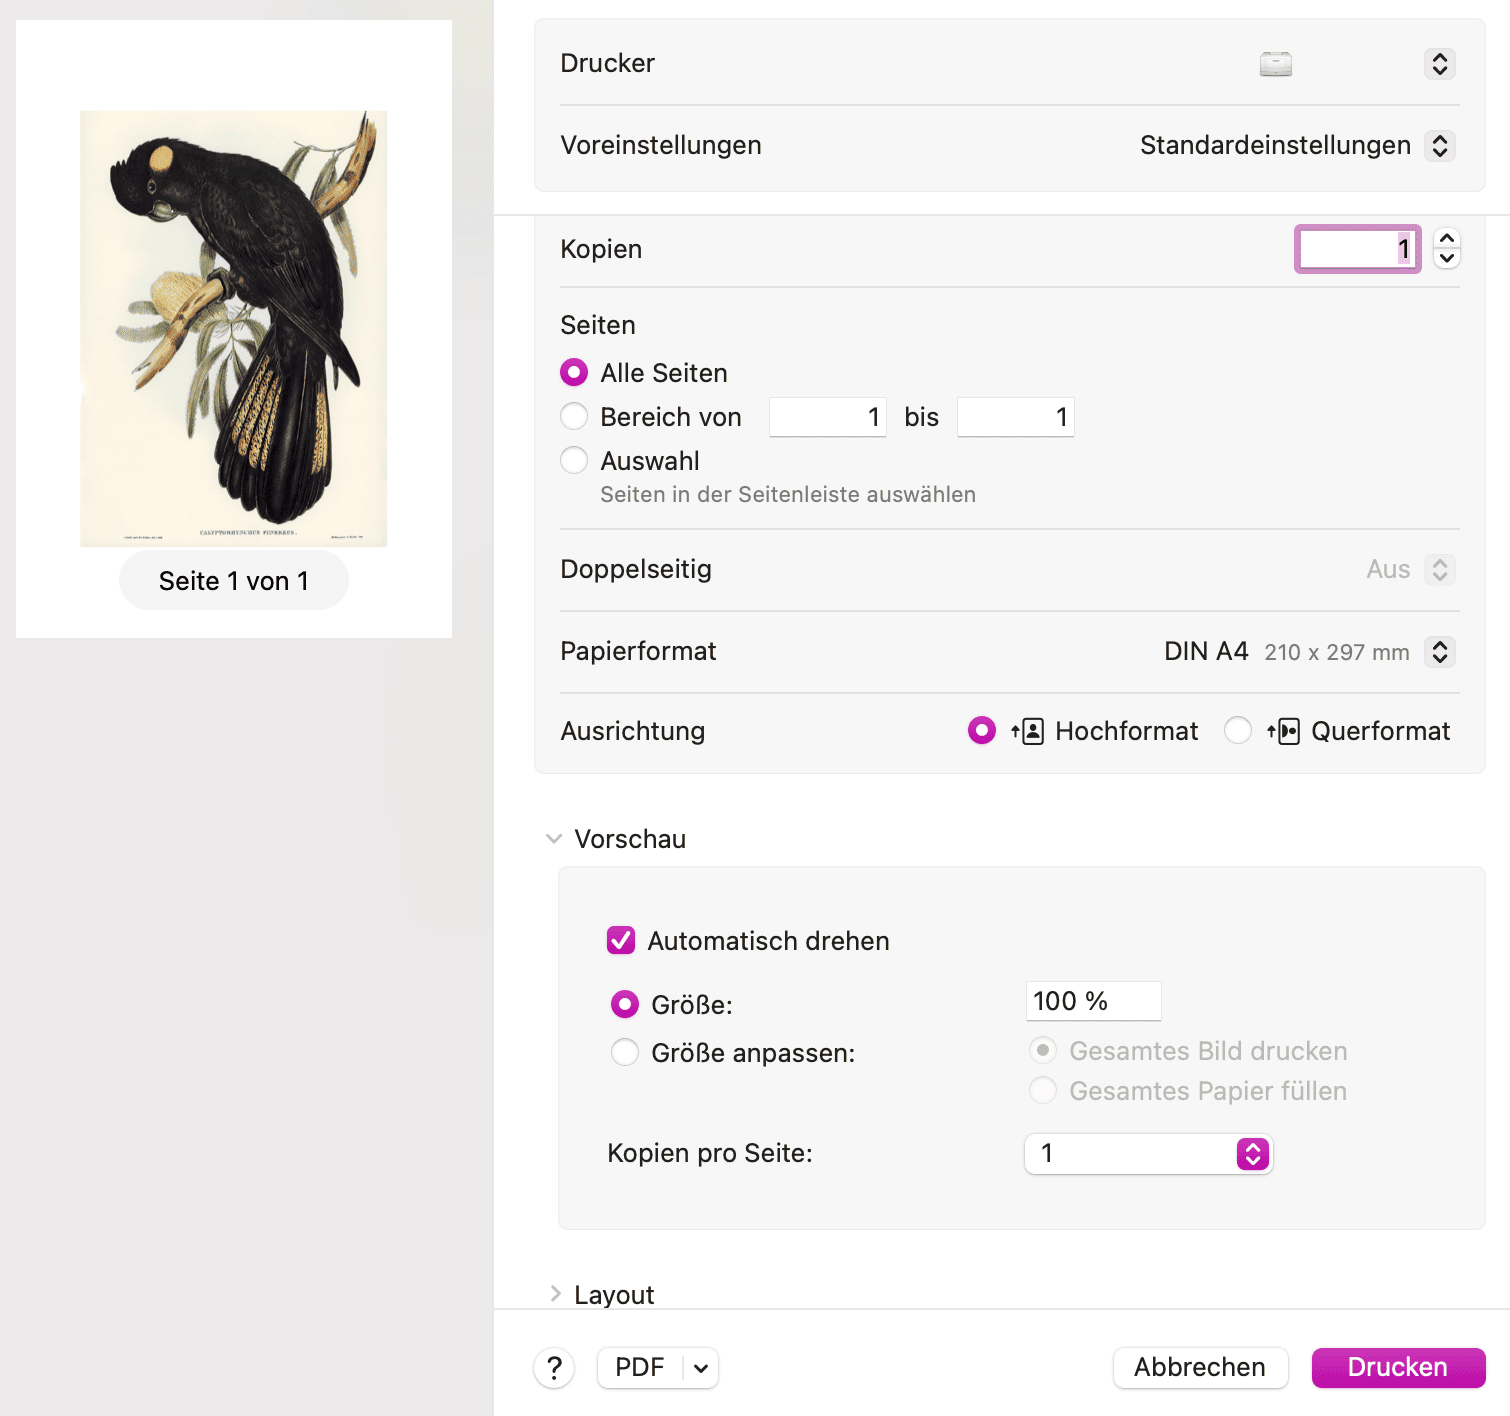Click the printer icon in Drucker row
1510x1416 pixels.
tap(1275, 64)
